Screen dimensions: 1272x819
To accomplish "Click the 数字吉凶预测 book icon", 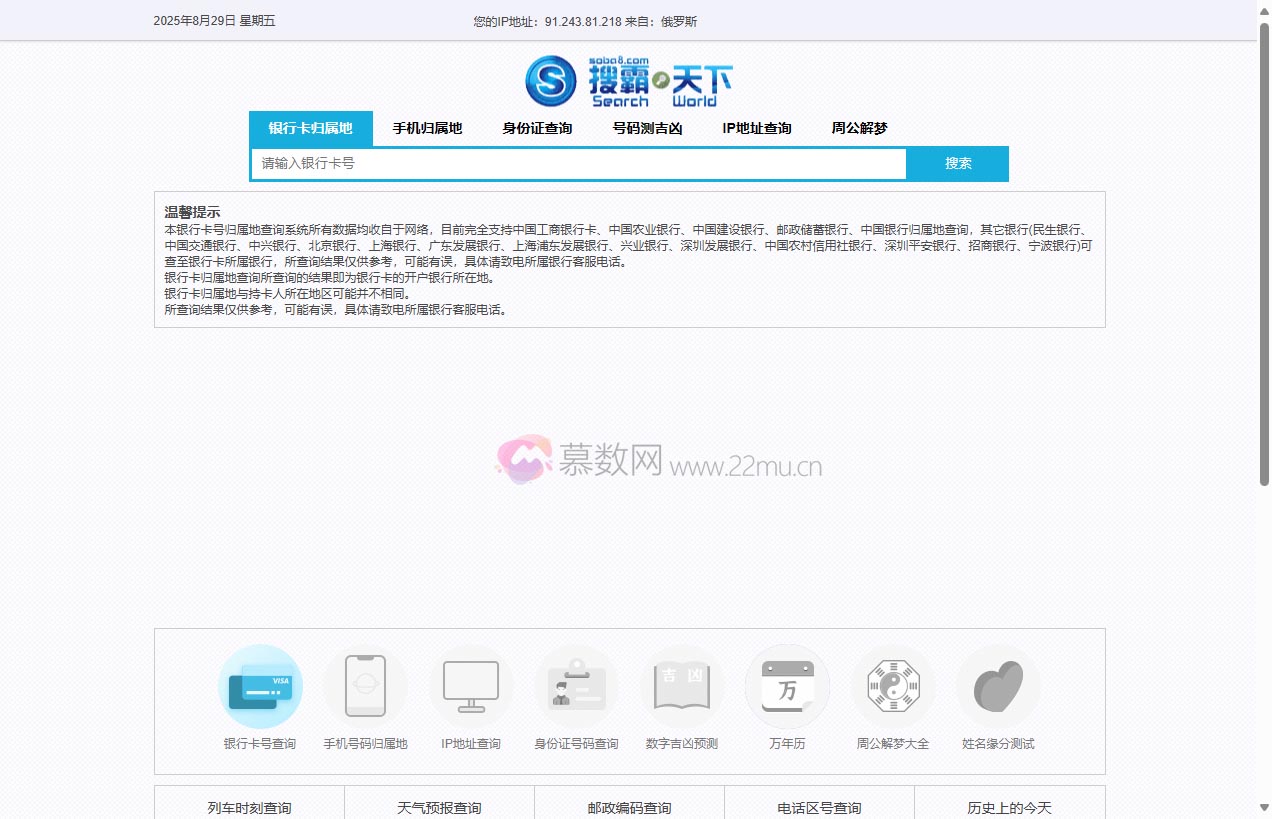I will click(x=682, y=687).
